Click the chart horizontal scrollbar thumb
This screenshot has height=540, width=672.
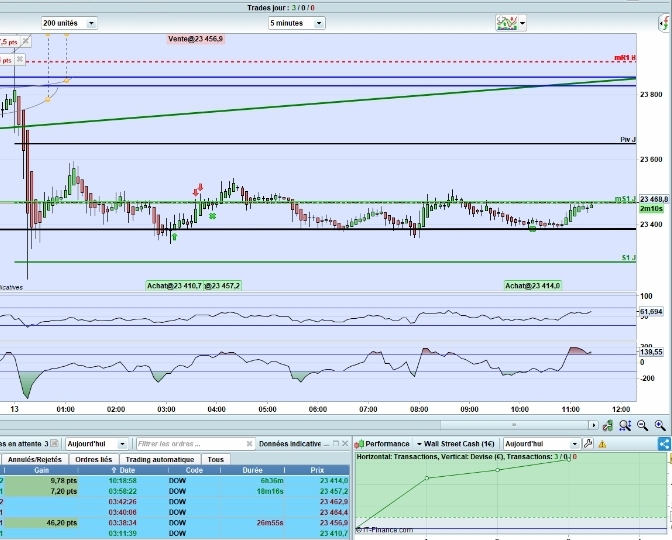[514, 425]
